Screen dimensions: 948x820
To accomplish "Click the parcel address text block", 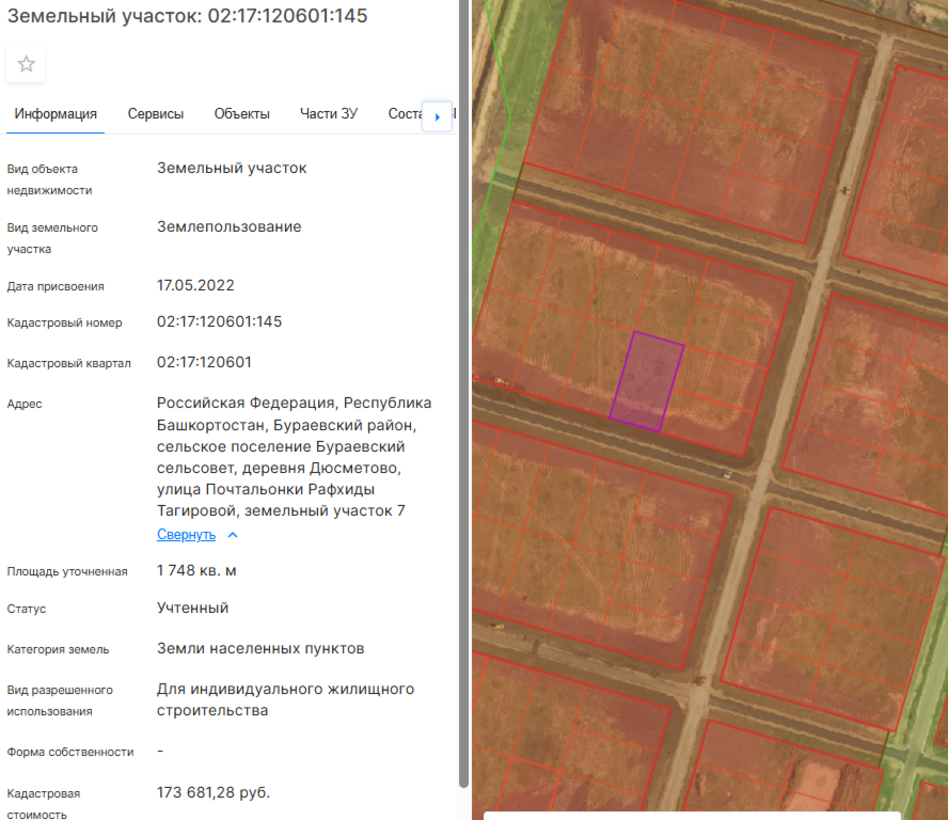I will click(x=294, y=457).
